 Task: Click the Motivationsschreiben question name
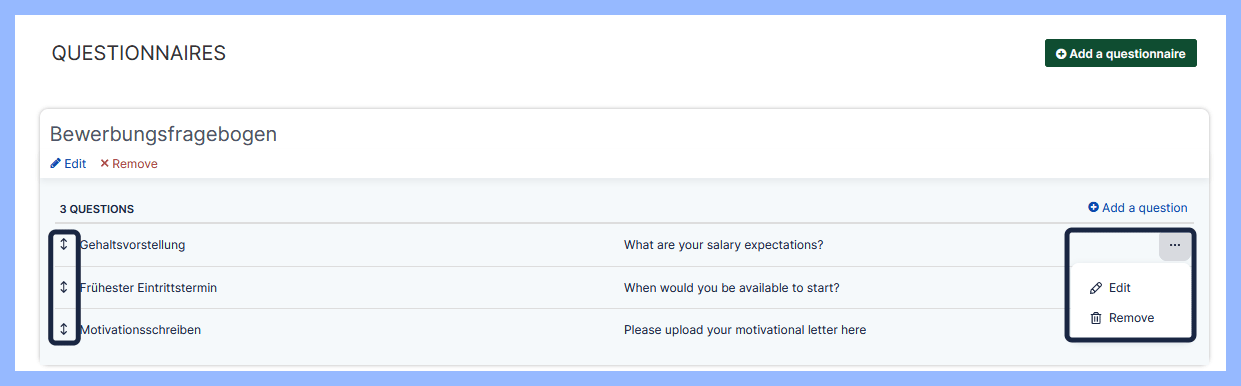click(x=140, y=330)
